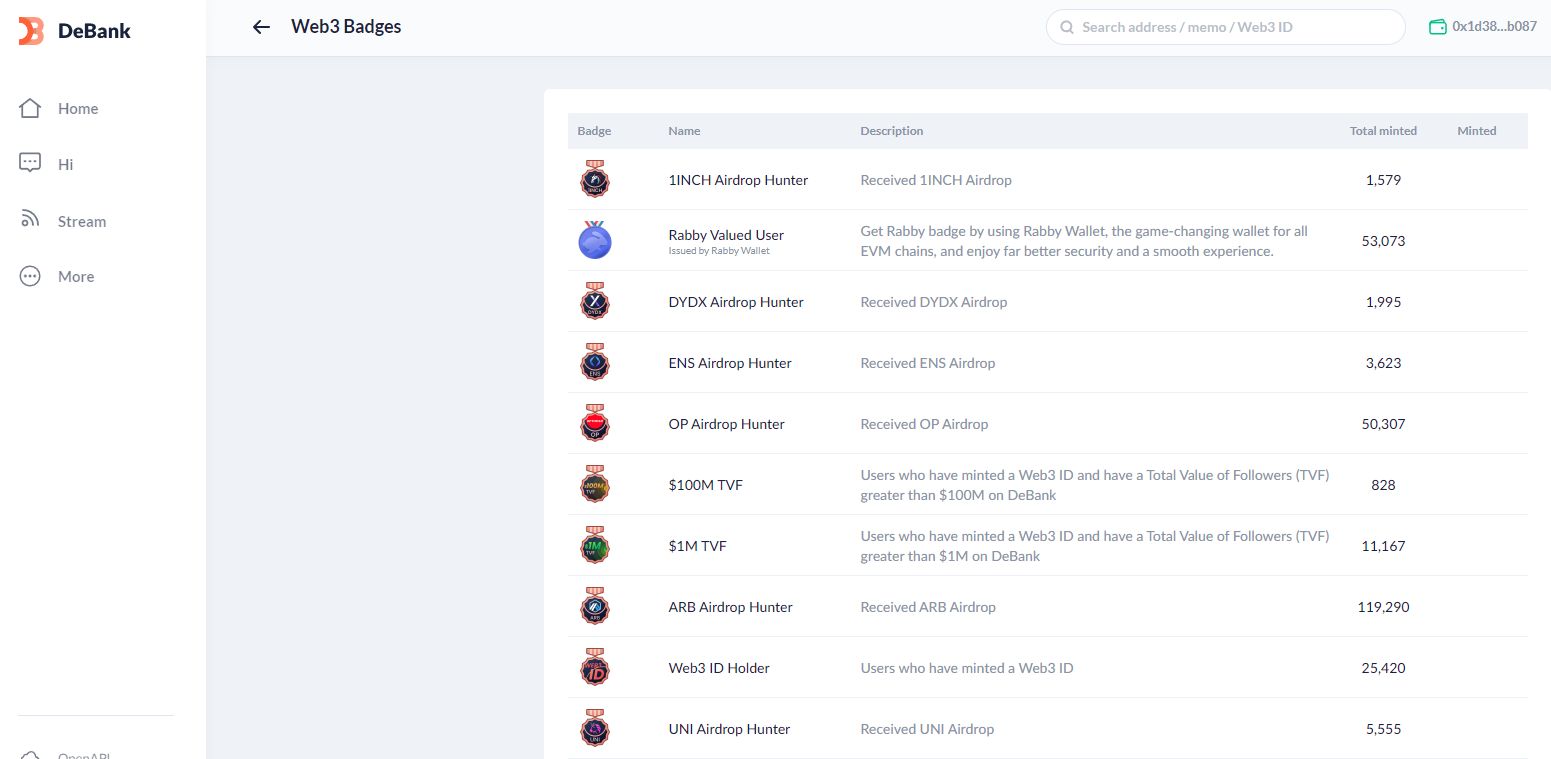Open the Hi chat bubble icon
Image resolution: width=1551 pixels, height=759 pixels.
point(30,163)
